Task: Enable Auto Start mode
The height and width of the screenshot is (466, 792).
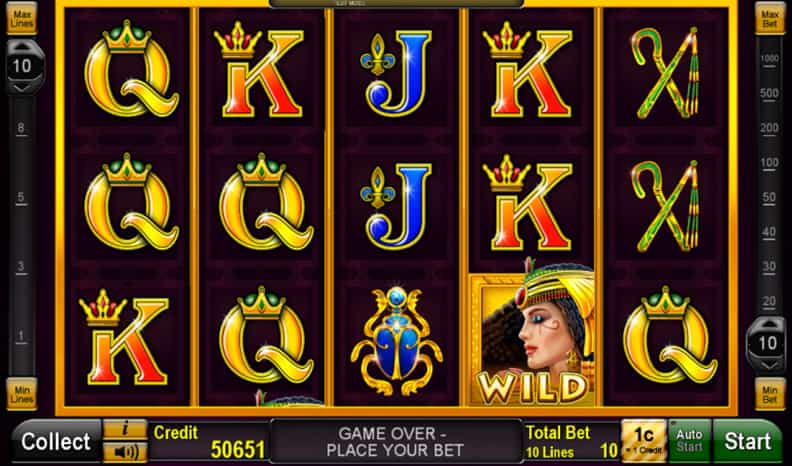Action: 689,441
